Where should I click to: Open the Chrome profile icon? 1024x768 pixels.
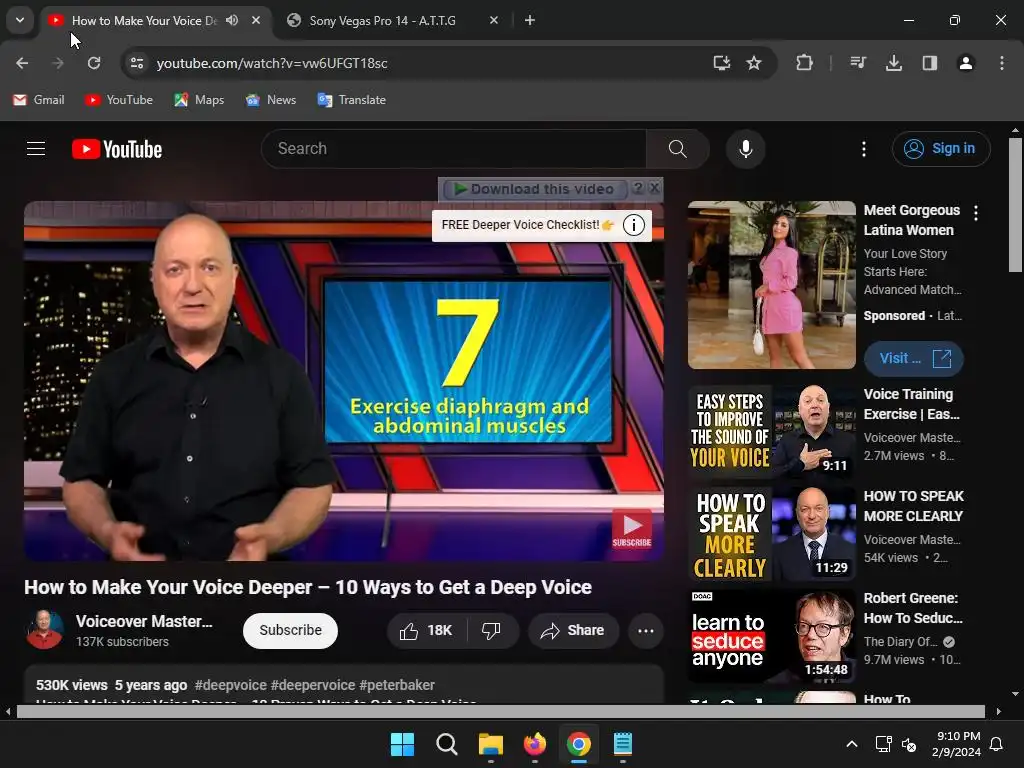[966, 63]
